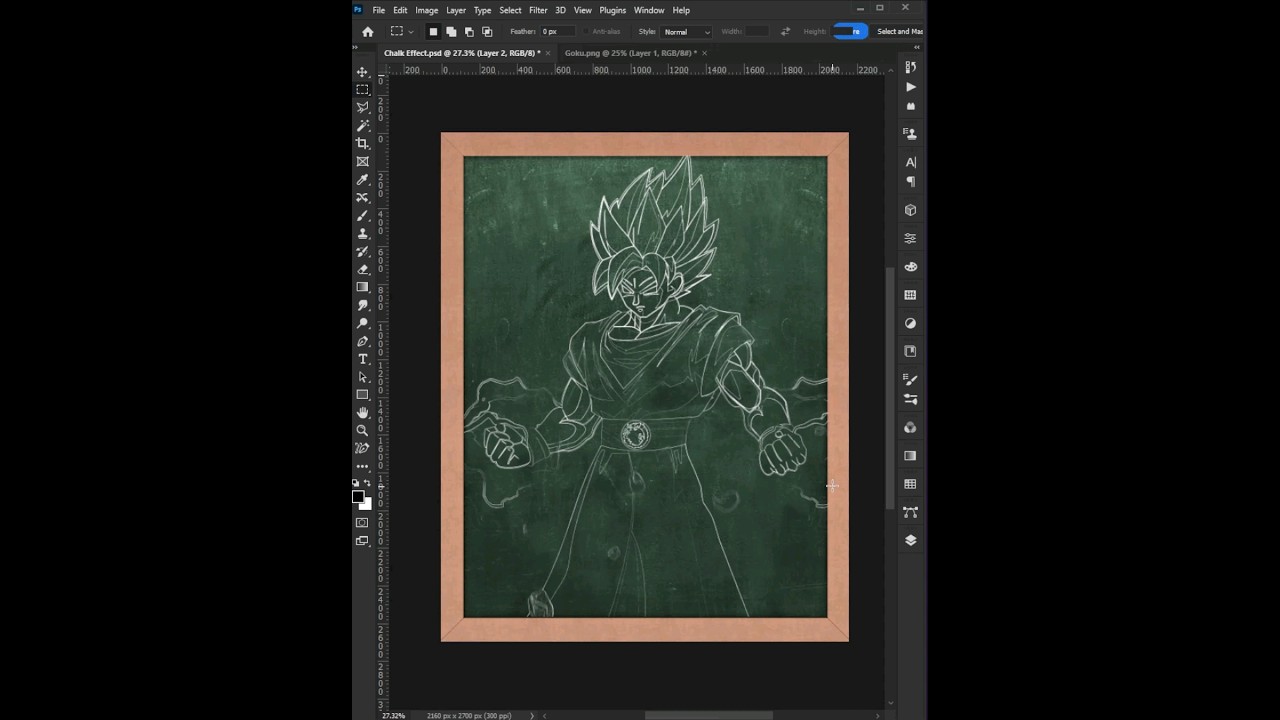Open the 3D panel cube icon
Image resolution: width=1280 pixels, height=720 pixels.
pyautogui.click(x=910, y=210)
